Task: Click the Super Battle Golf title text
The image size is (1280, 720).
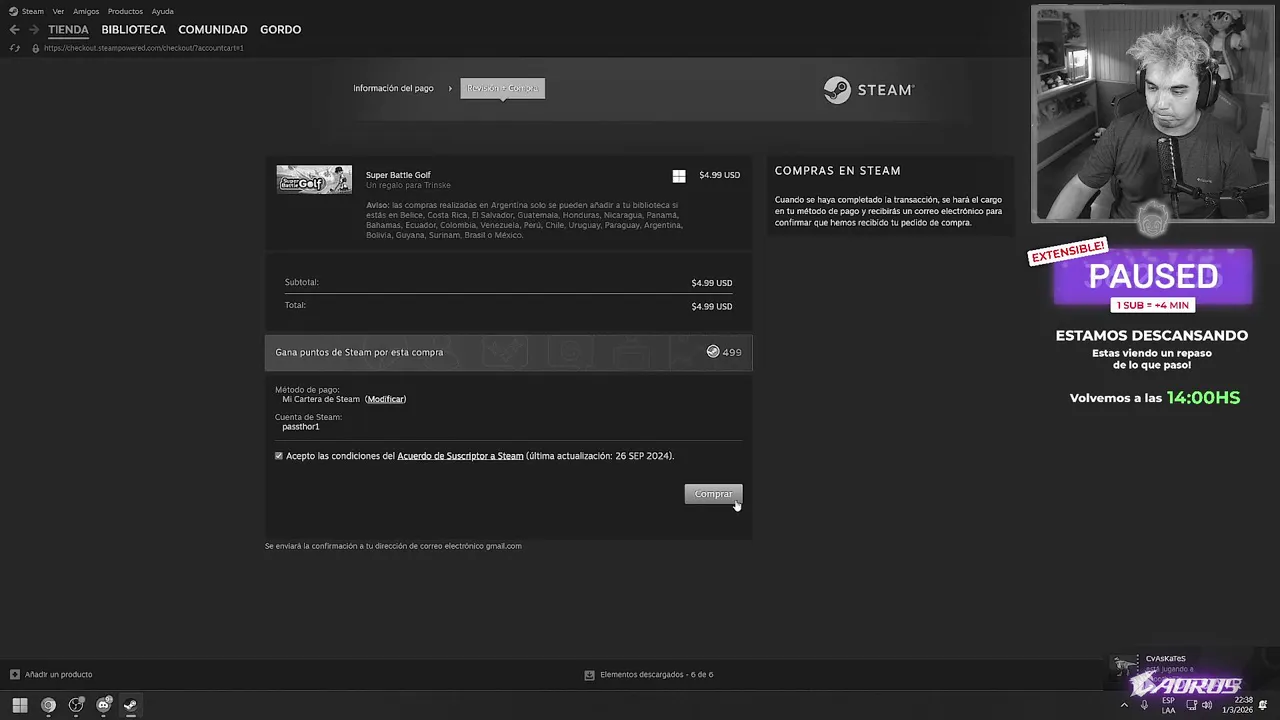Action: 398,175
